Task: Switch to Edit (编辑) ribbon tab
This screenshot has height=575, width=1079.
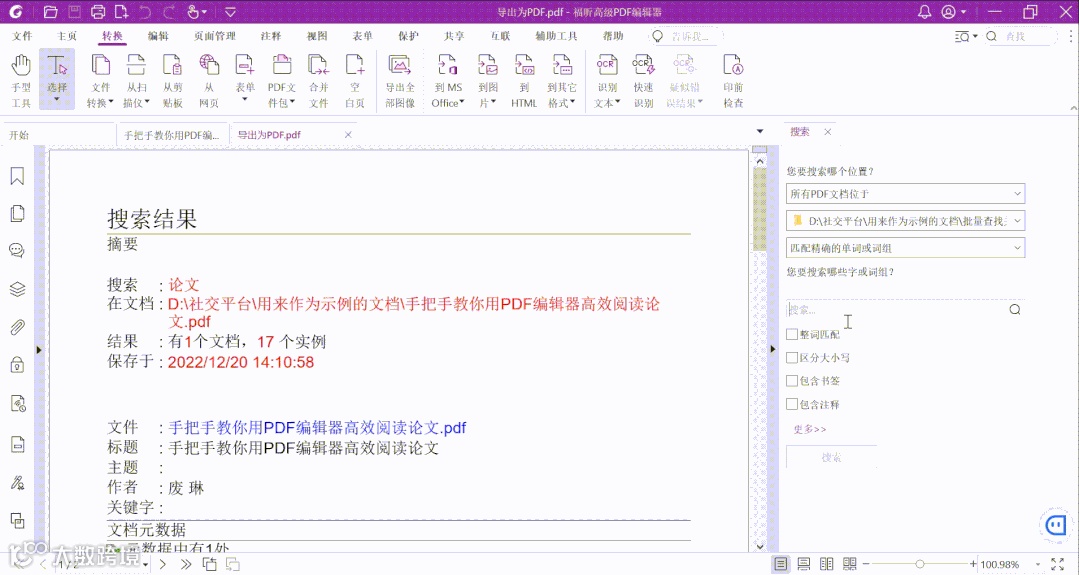Action: [158, 36]
